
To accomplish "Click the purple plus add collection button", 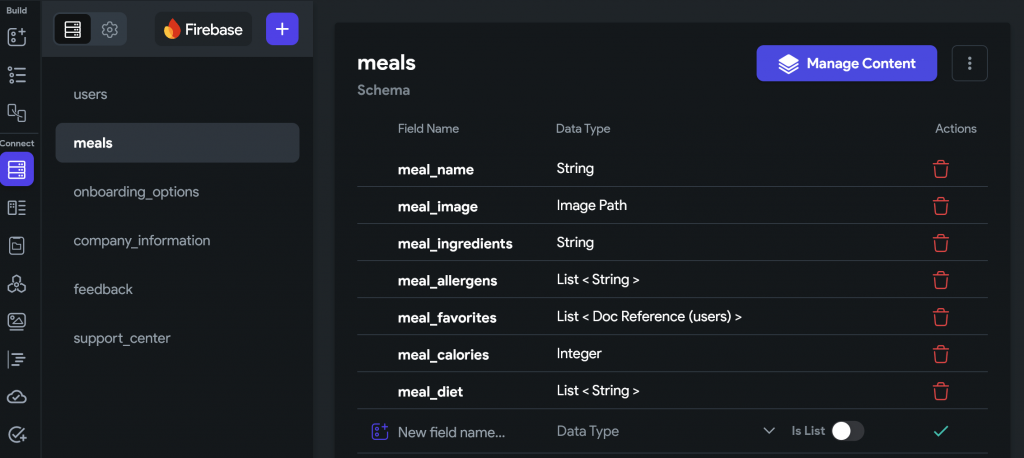I will pos(282,29).
